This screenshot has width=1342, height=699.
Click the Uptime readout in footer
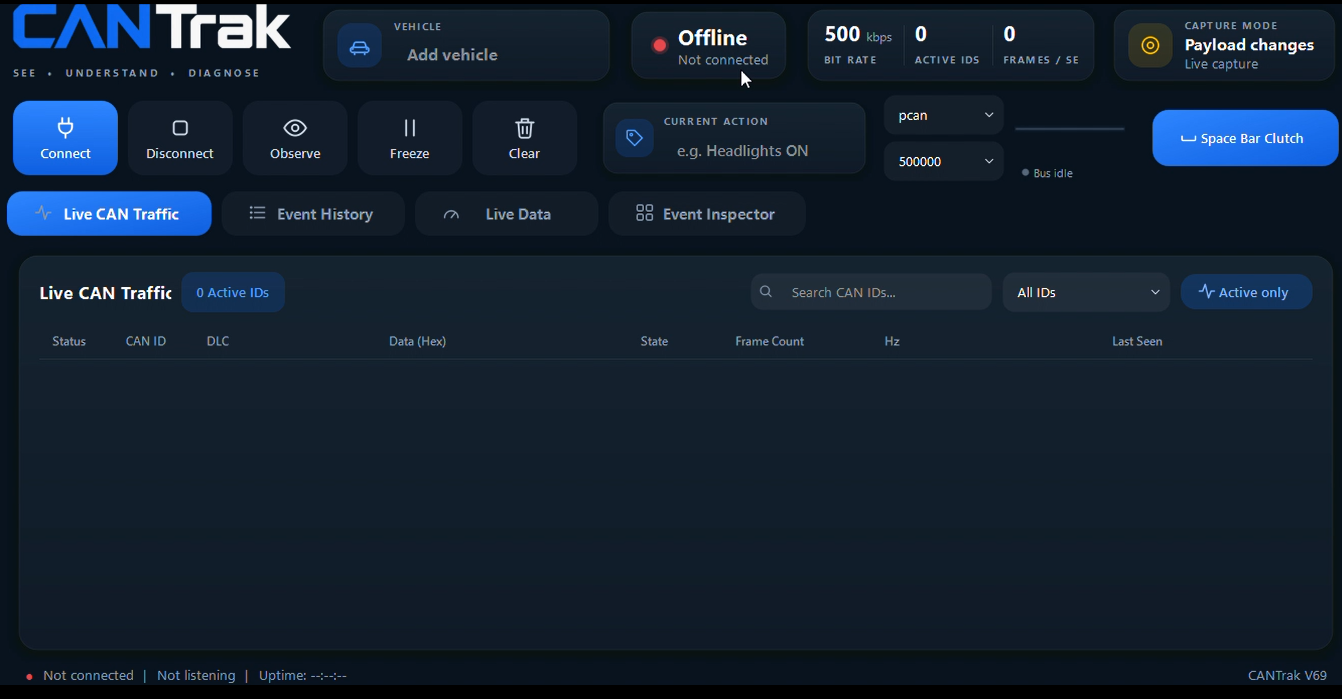[303, 675]
